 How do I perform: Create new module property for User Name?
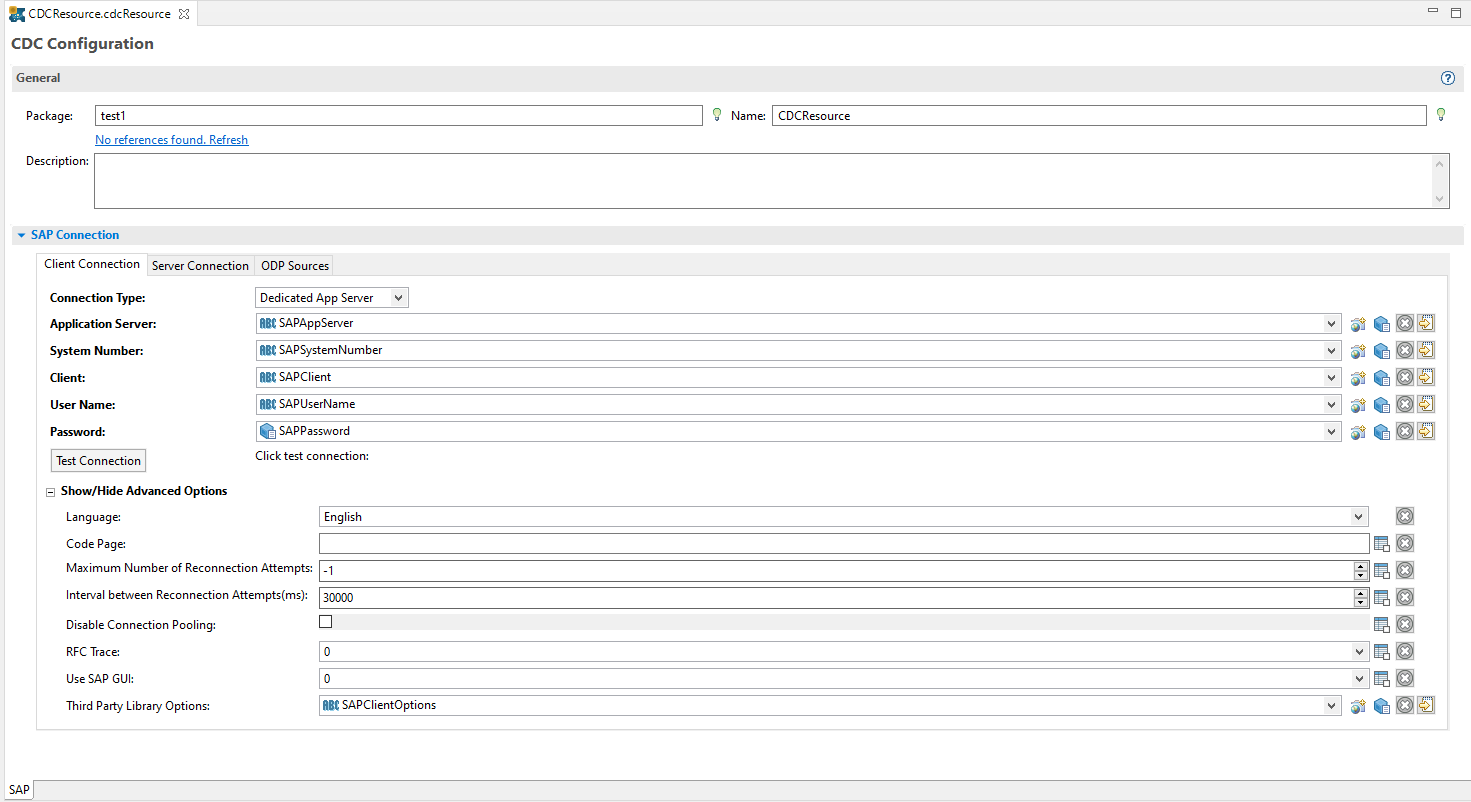pyautogui.click(x=1358, y=405)
